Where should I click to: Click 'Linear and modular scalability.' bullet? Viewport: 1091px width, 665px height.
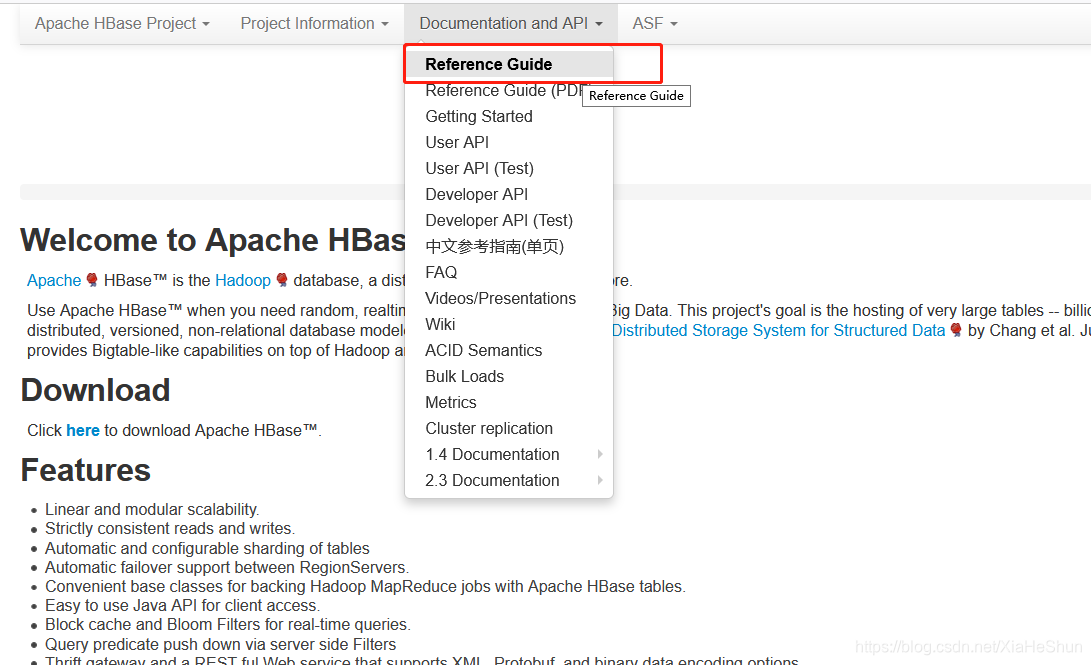152,509
